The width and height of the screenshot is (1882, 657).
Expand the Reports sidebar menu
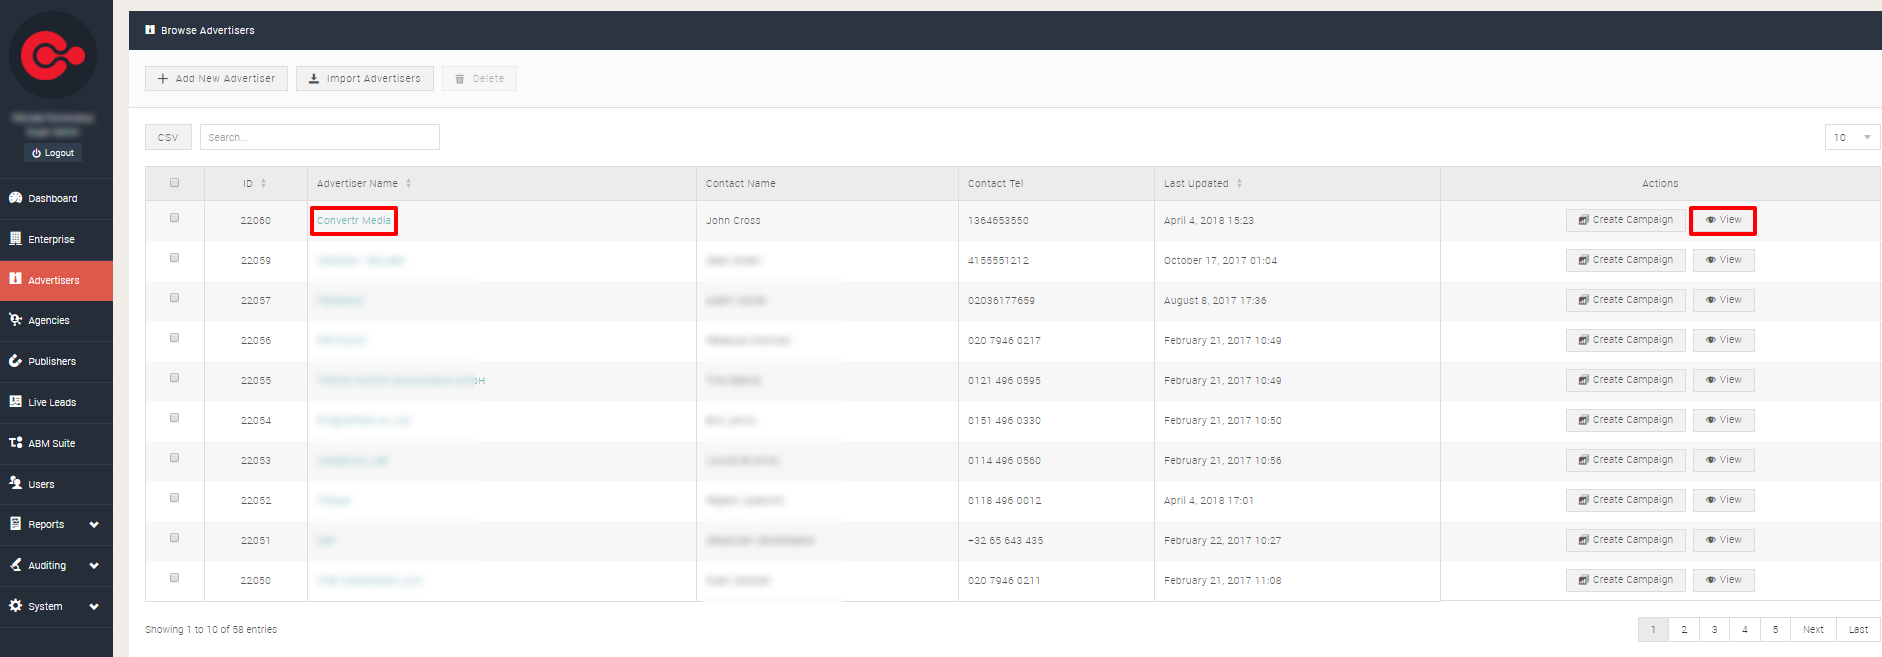tap(55, 525)
